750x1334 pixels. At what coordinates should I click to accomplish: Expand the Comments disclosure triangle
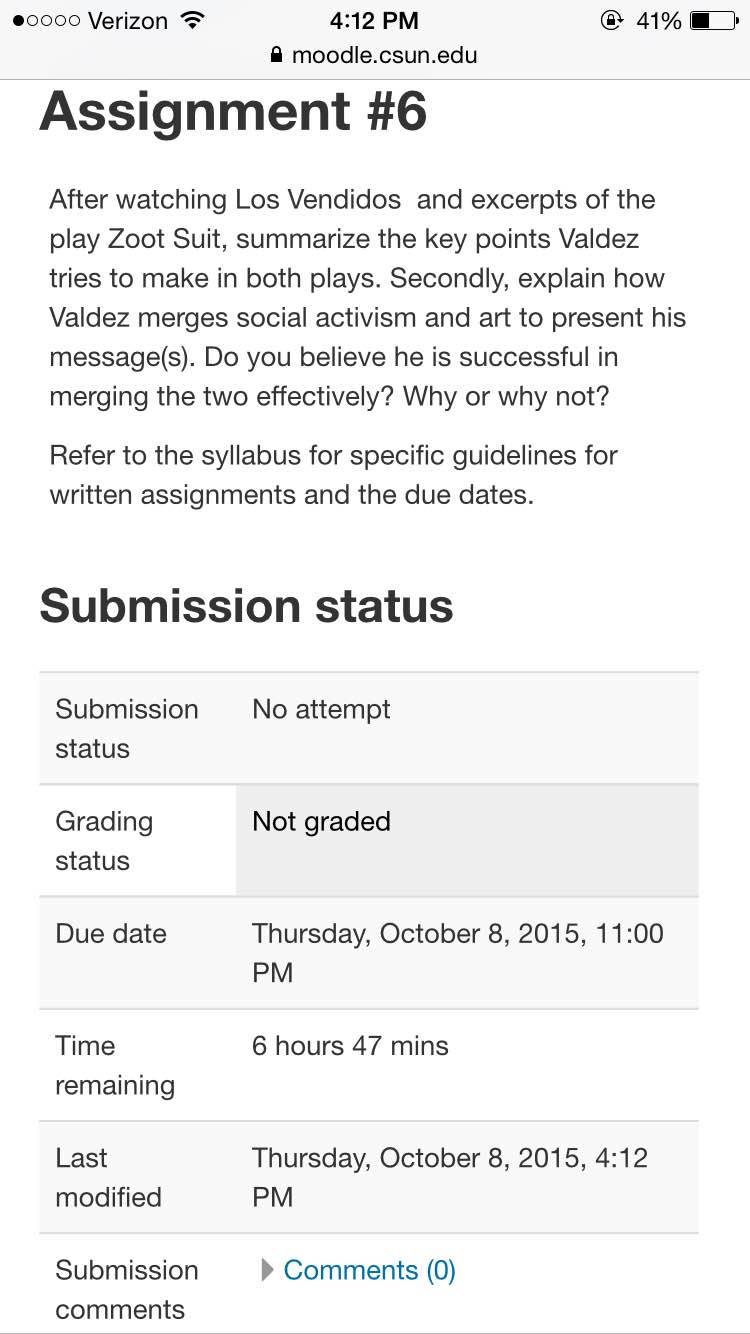267,1270
